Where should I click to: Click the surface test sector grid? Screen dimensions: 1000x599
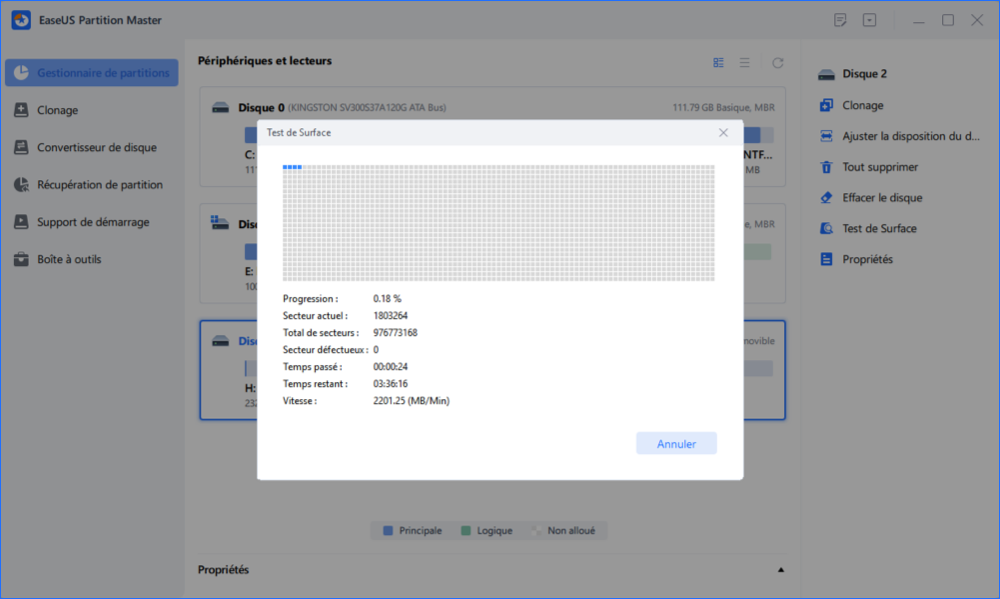coord(498,222)
